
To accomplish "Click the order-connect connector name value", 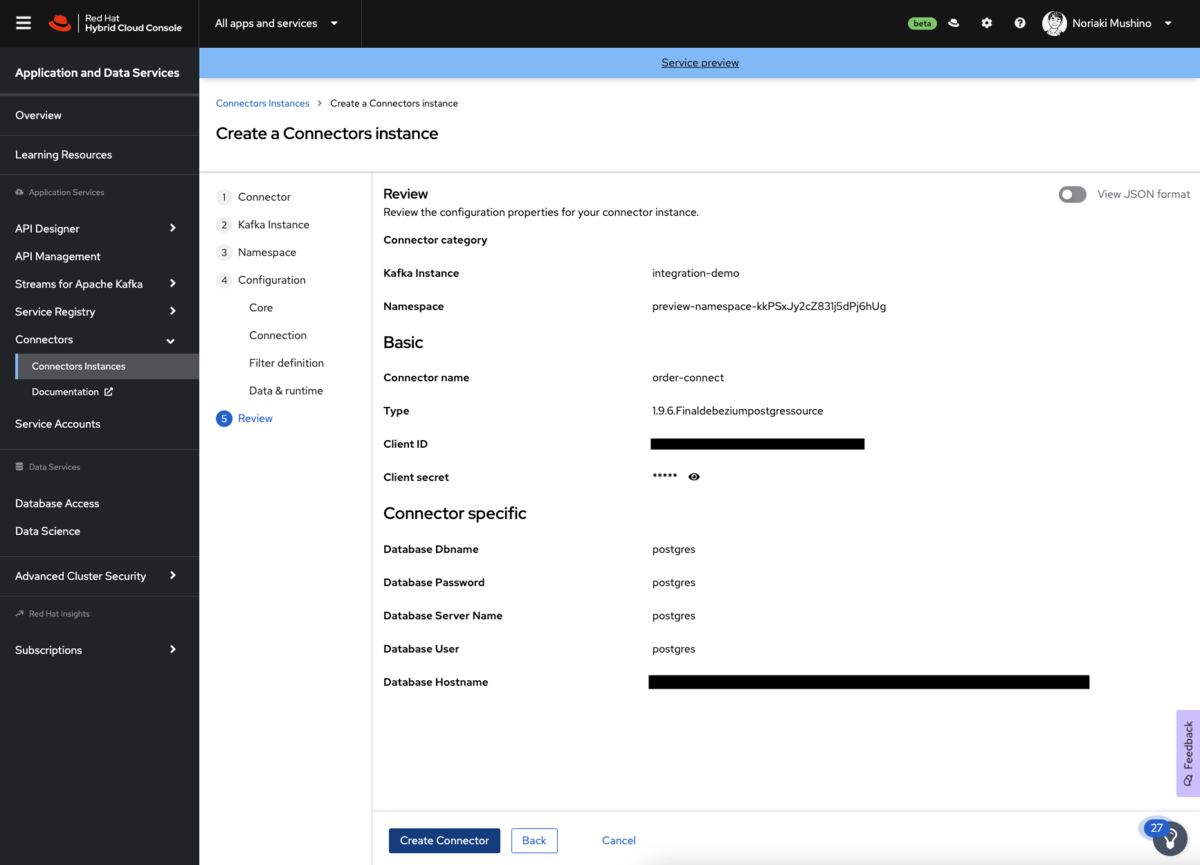I will [x=688, y=378].
